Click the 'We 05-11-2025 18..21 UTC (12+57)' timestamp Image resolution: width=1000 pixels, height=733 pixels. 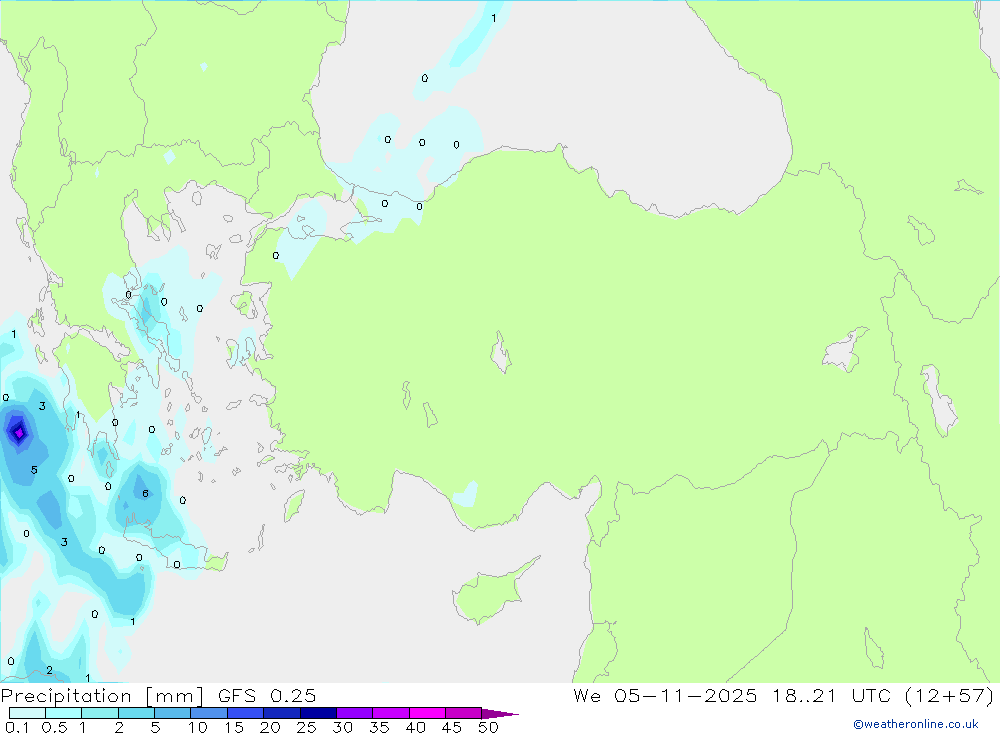click(x=784, y=695)
